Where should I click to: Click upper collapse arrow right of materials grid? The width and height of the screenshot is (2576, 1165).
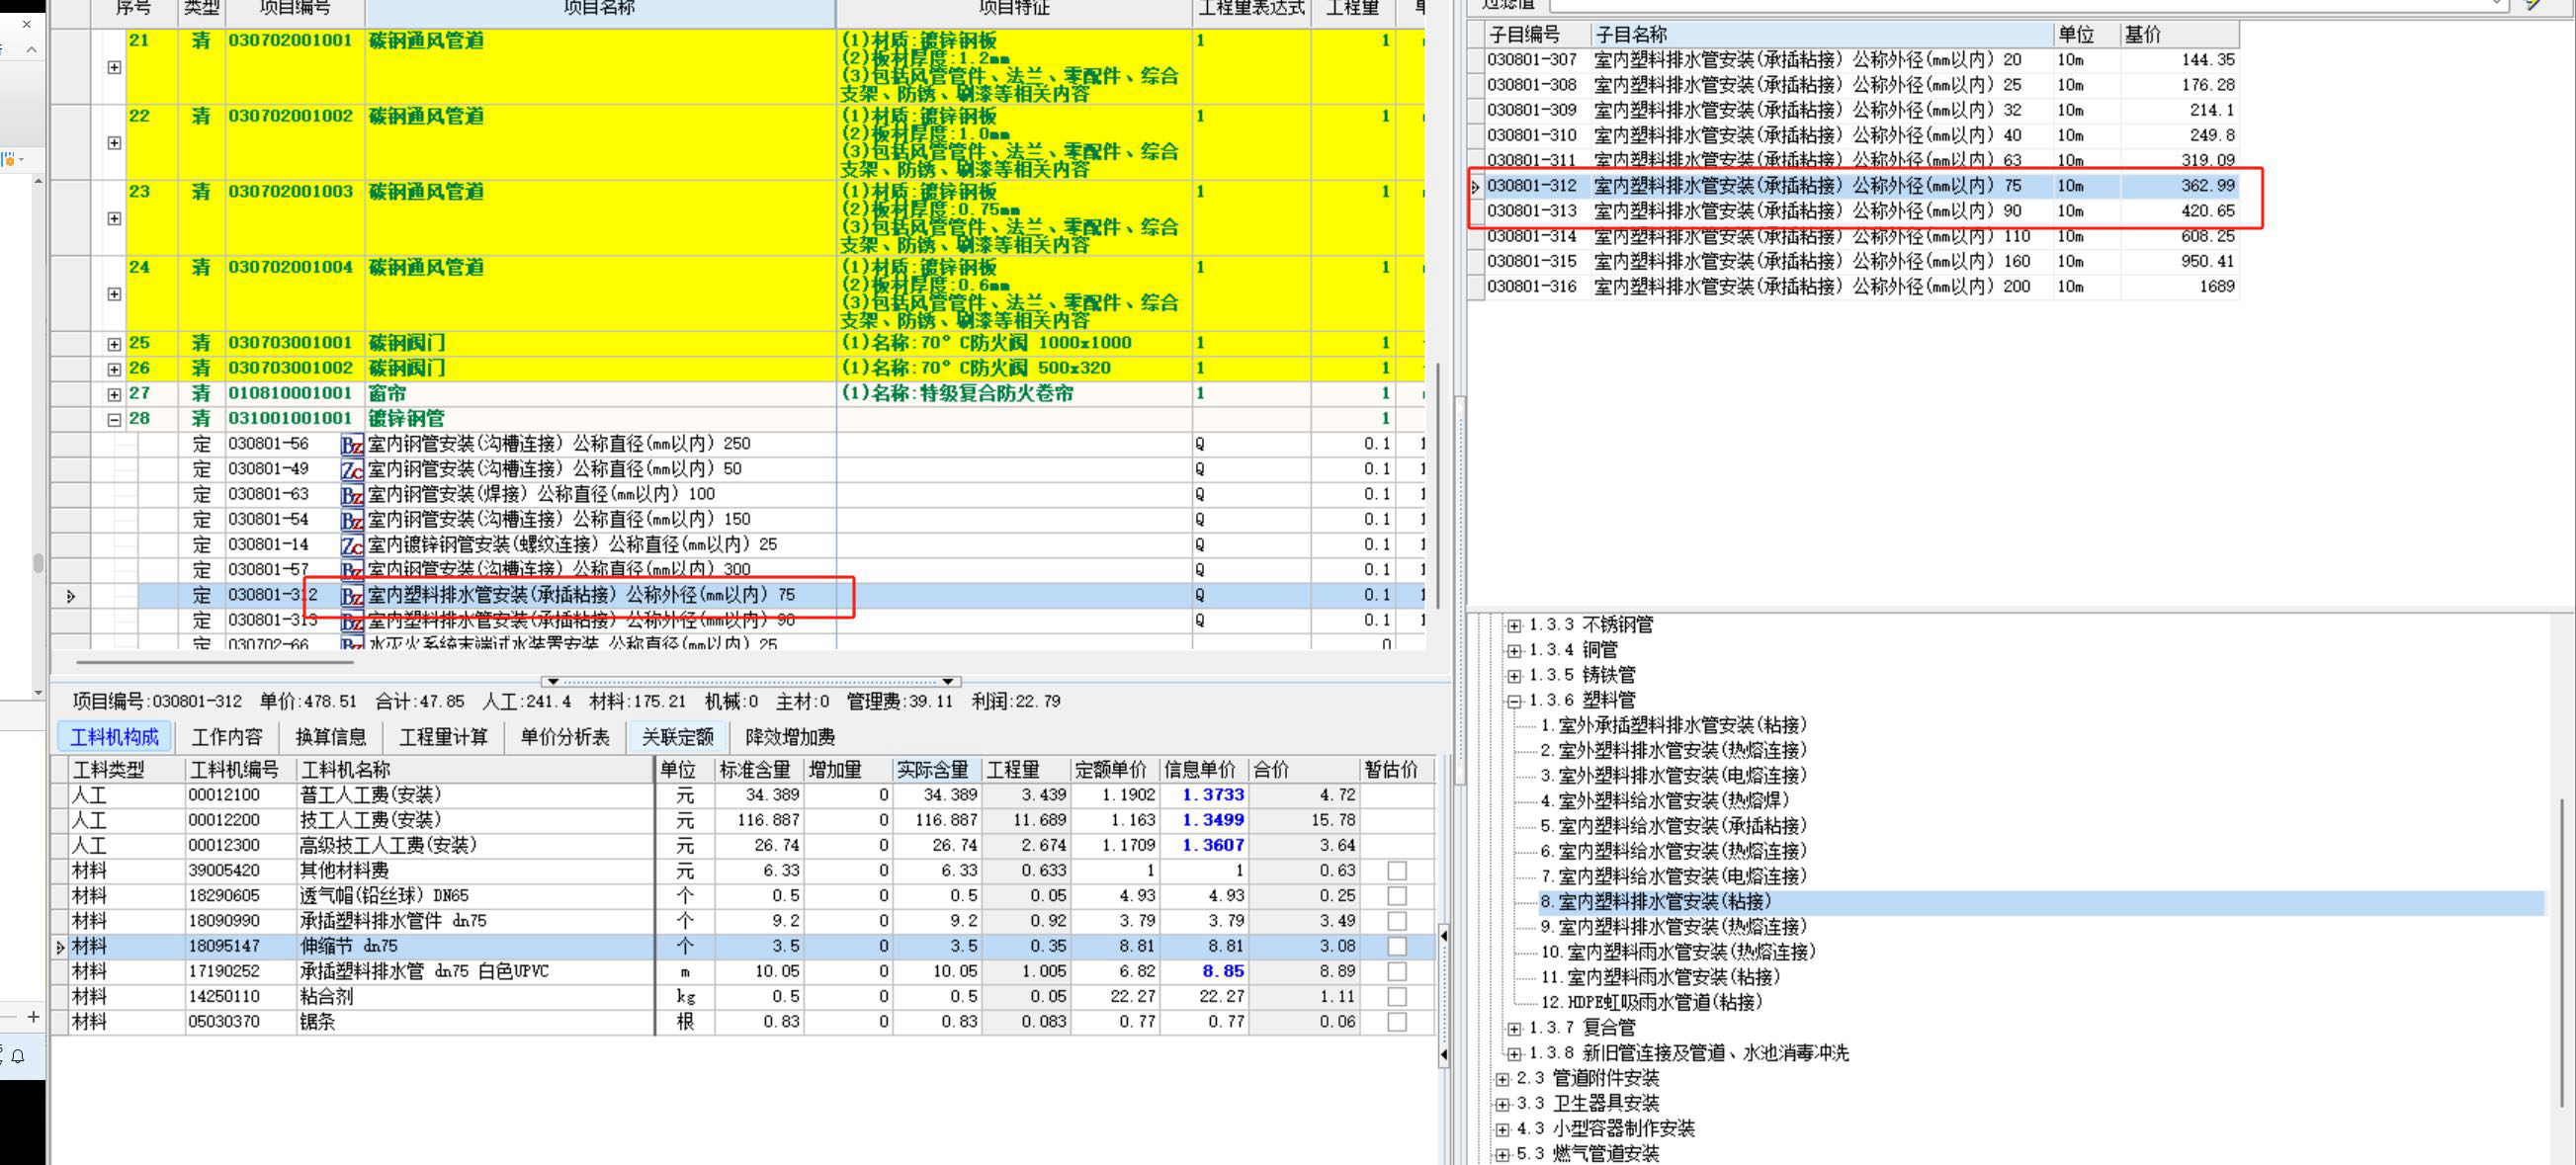coord(1443,936)
